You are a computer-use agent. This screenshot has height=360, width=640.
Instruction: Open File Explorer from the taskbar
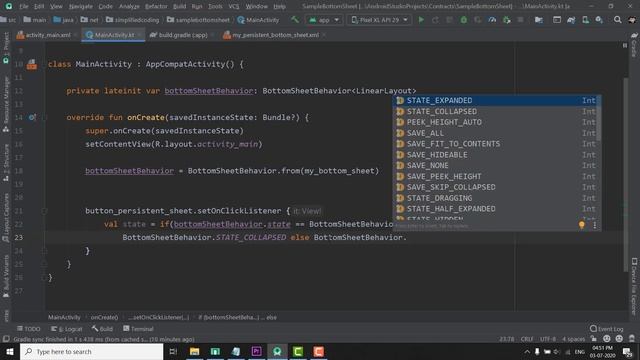tap(194, 351)
